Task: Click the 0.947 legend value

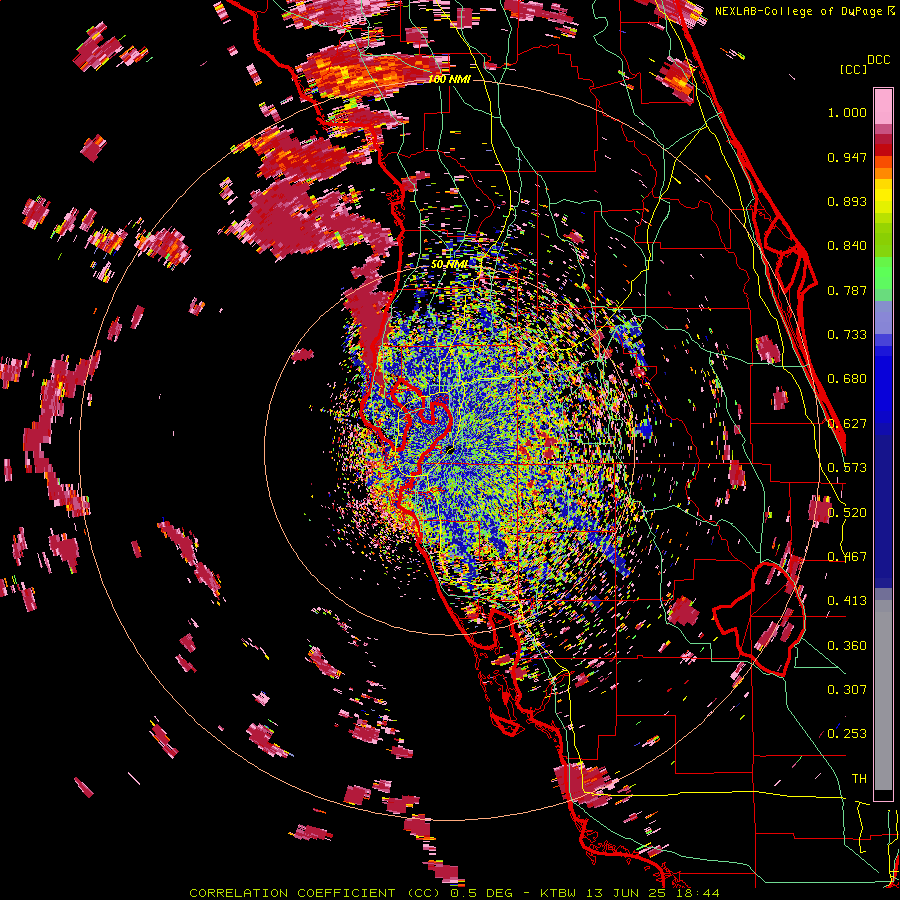Action: pyautogui.click(x=847, y=157)
